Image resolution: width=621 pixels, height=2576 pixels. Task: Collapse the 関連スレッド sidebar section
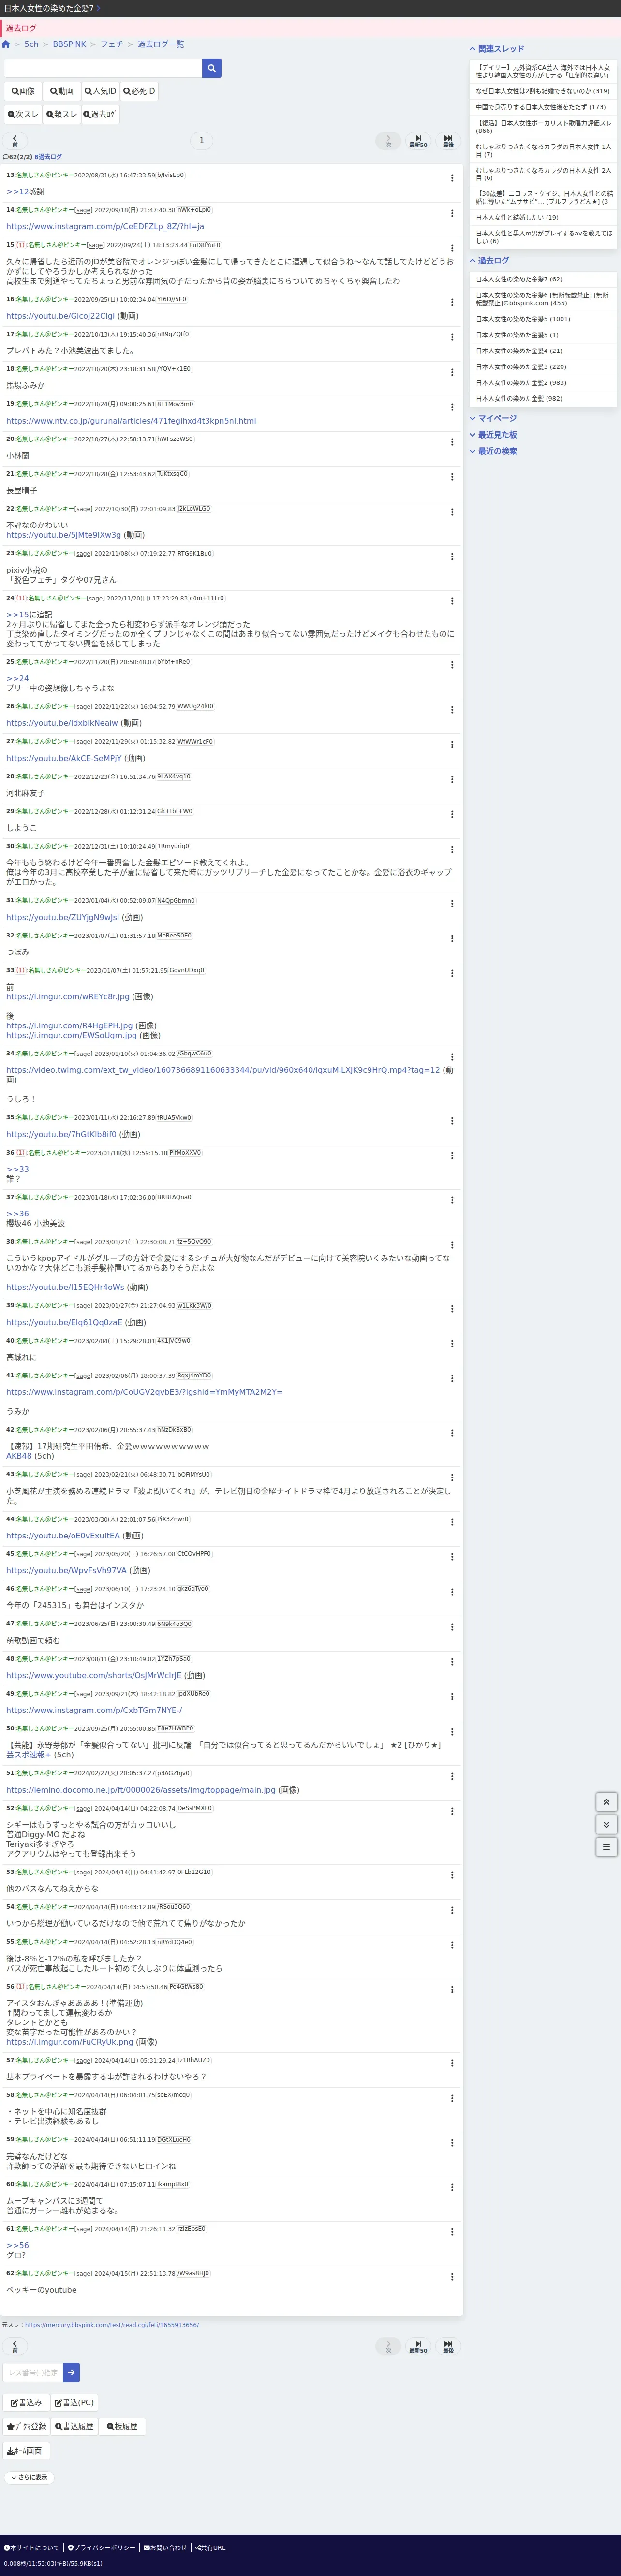tap(497, 49)
